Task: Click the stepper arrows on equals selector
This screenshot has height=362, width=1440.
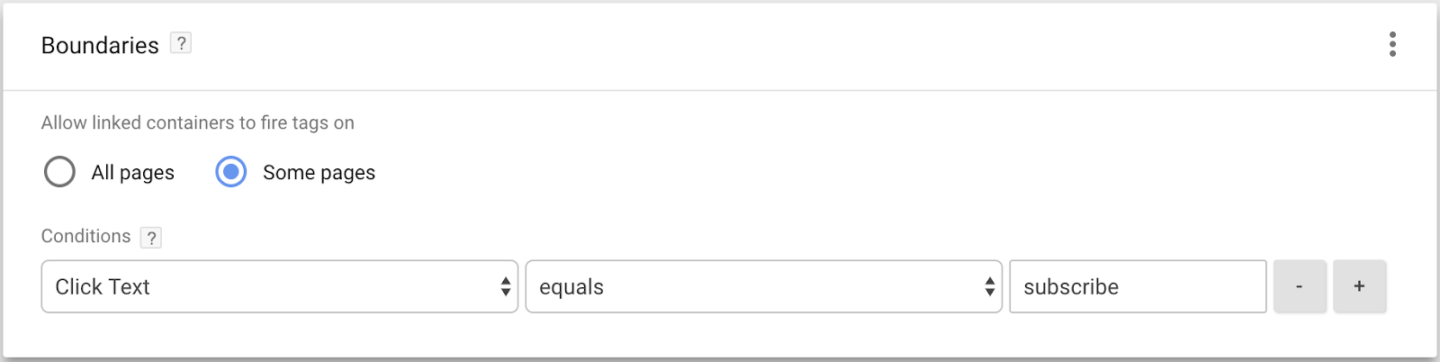Action: [x=989, y=287]
